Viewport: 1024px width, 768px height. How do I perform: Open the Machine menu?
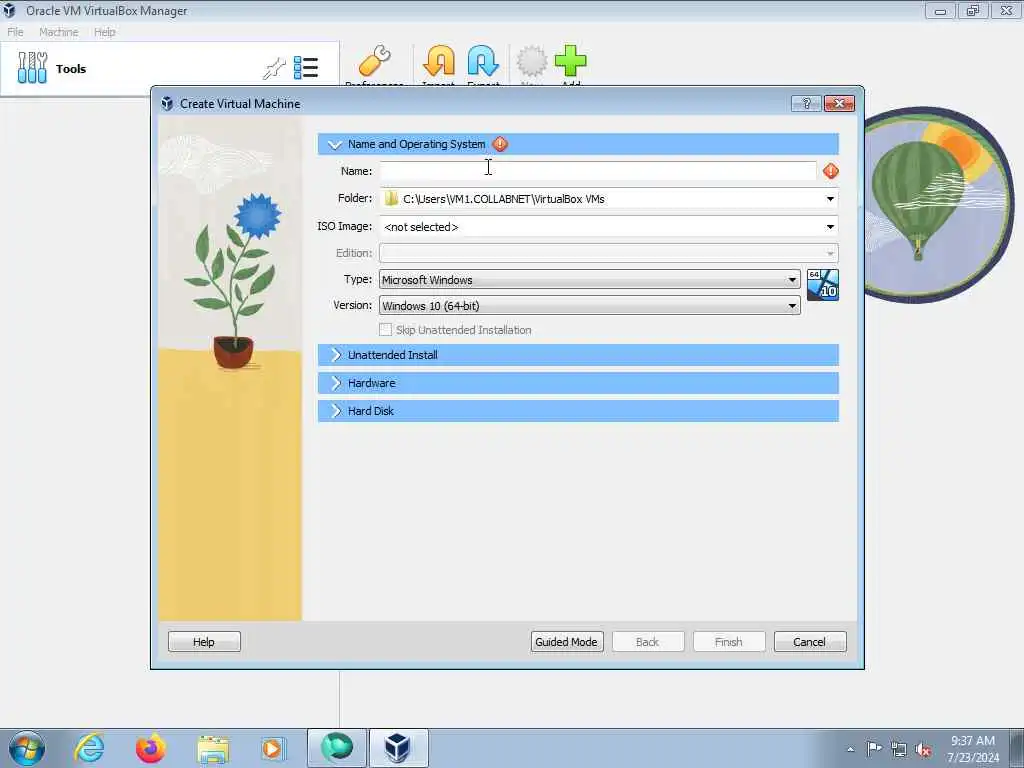tap(59, 32)
